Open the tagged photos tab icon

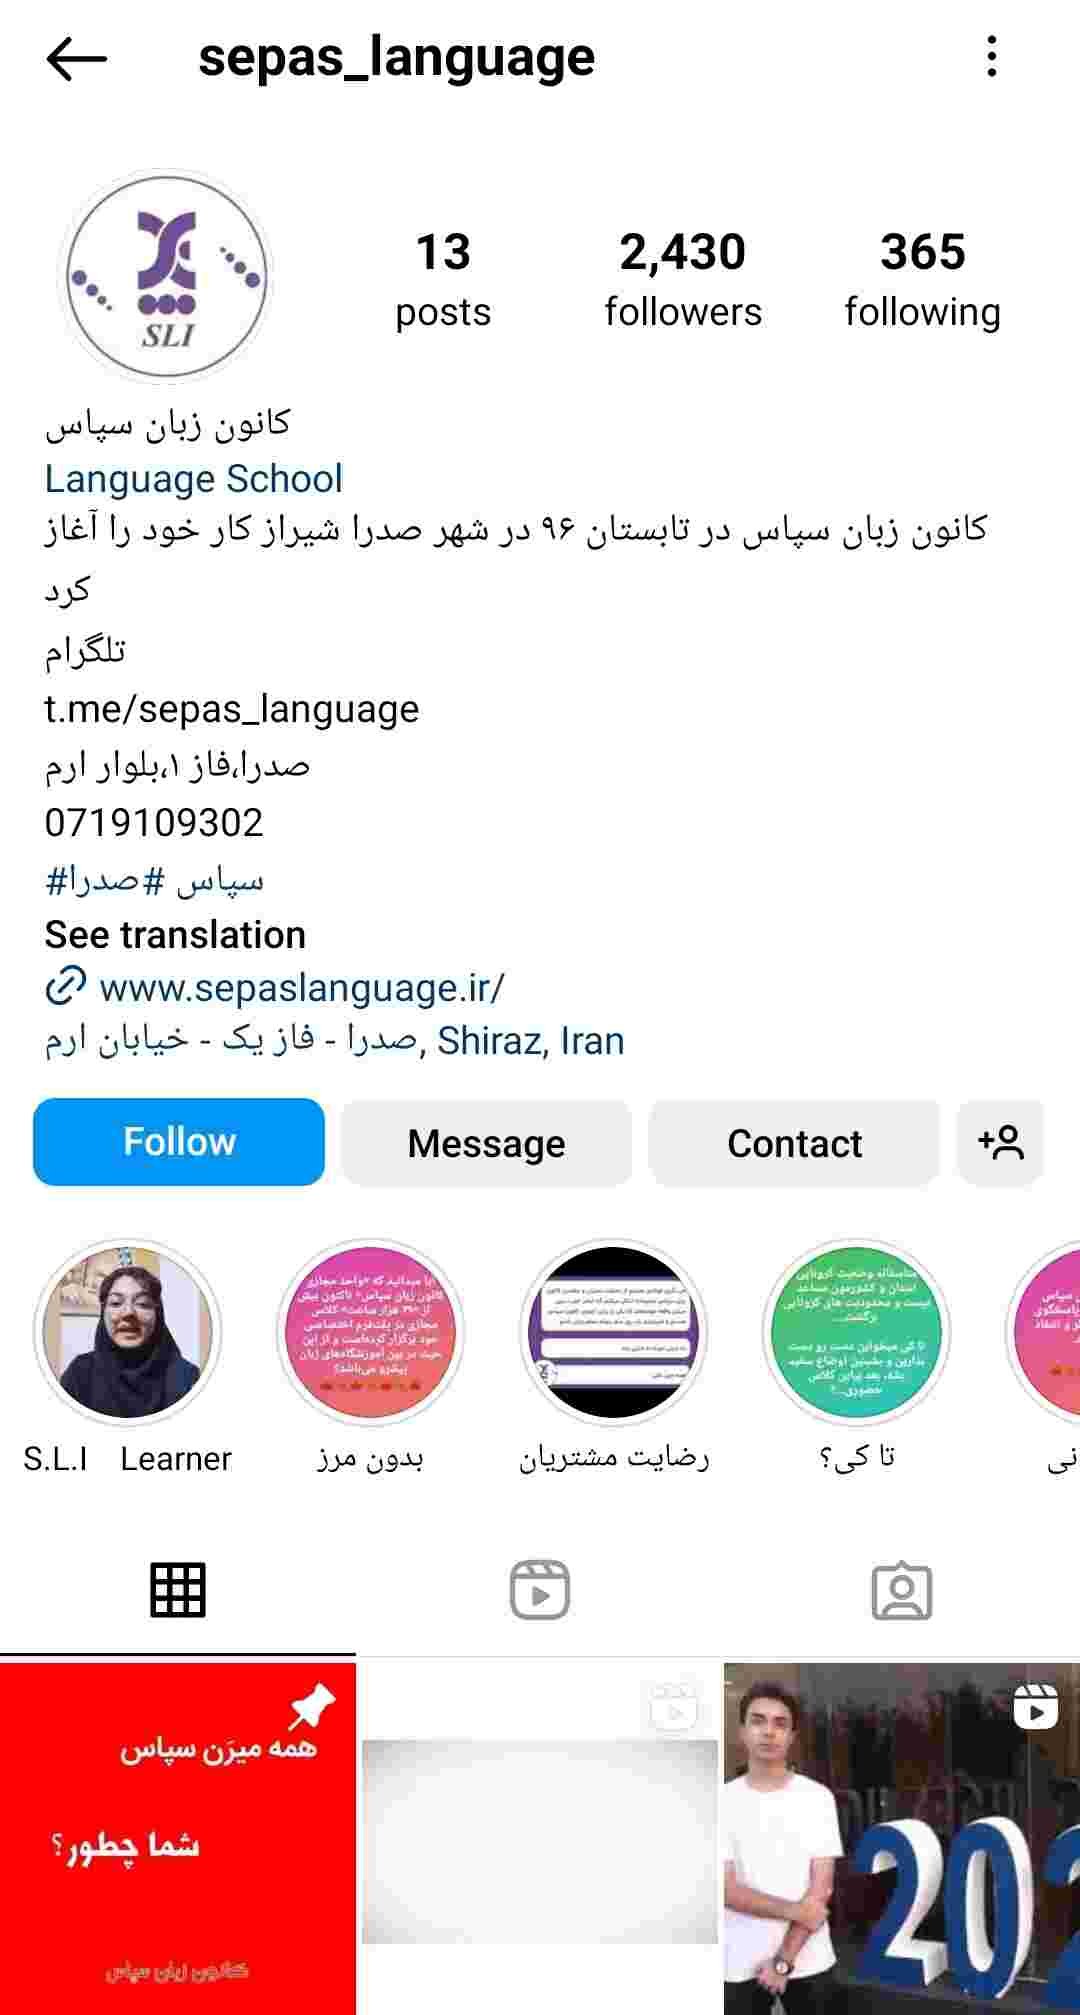(902, 1590)
